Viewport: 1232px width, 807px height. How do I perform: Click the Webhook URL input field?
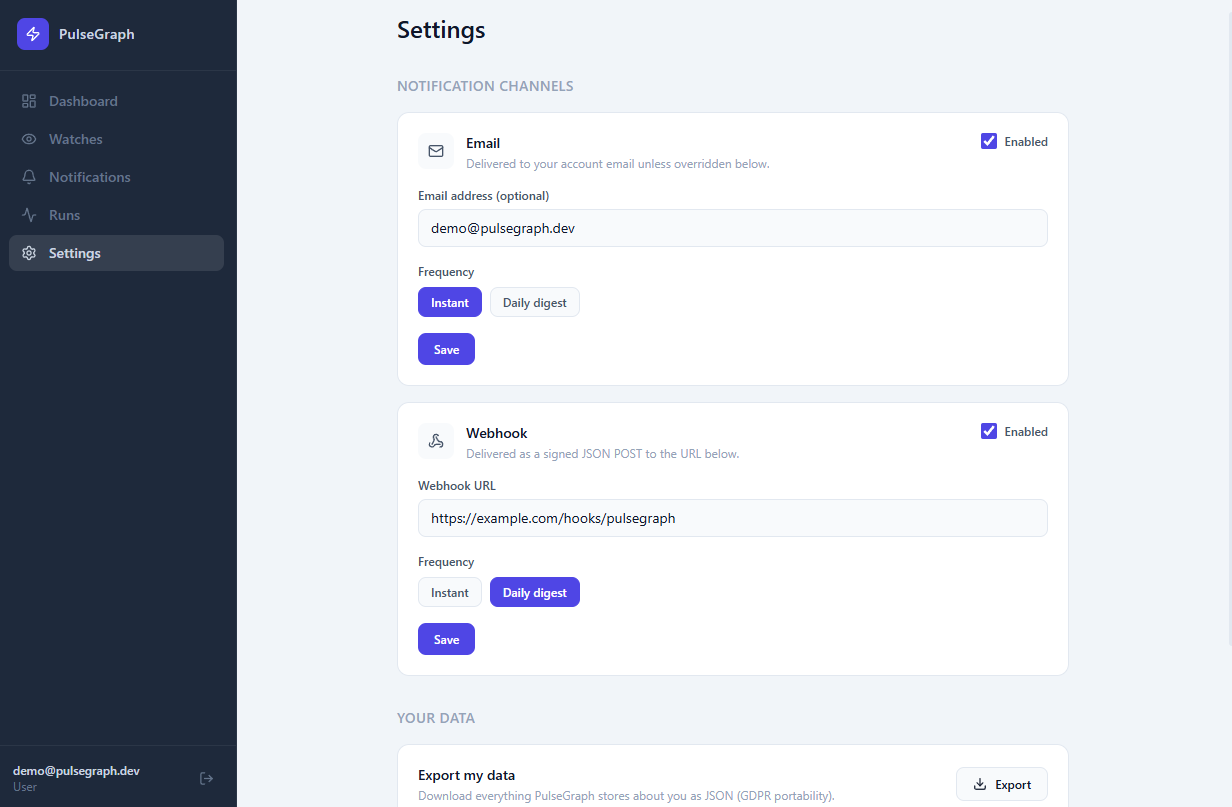point(733,518)
